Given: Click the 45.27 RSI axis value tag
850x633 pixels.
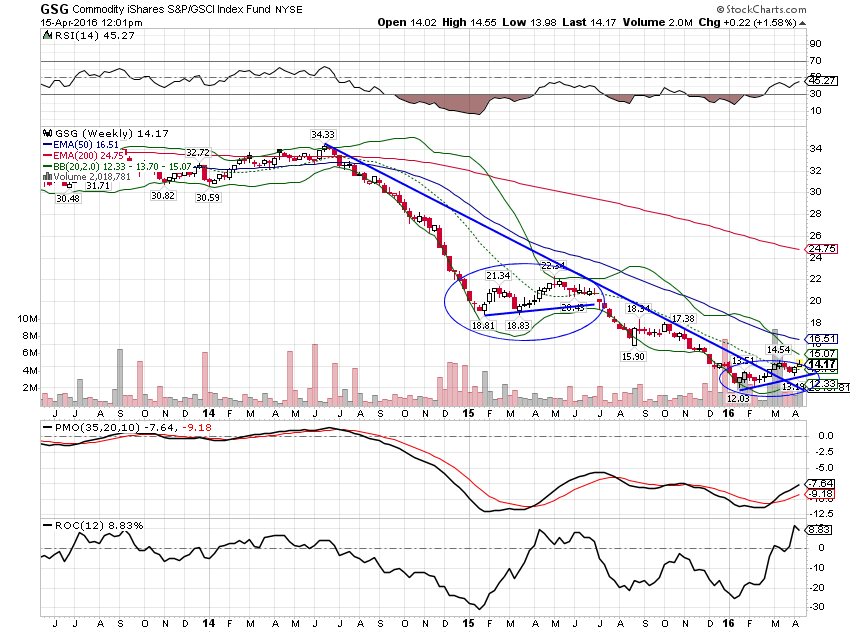Looking at the screenshot, I should pos(822,81).
